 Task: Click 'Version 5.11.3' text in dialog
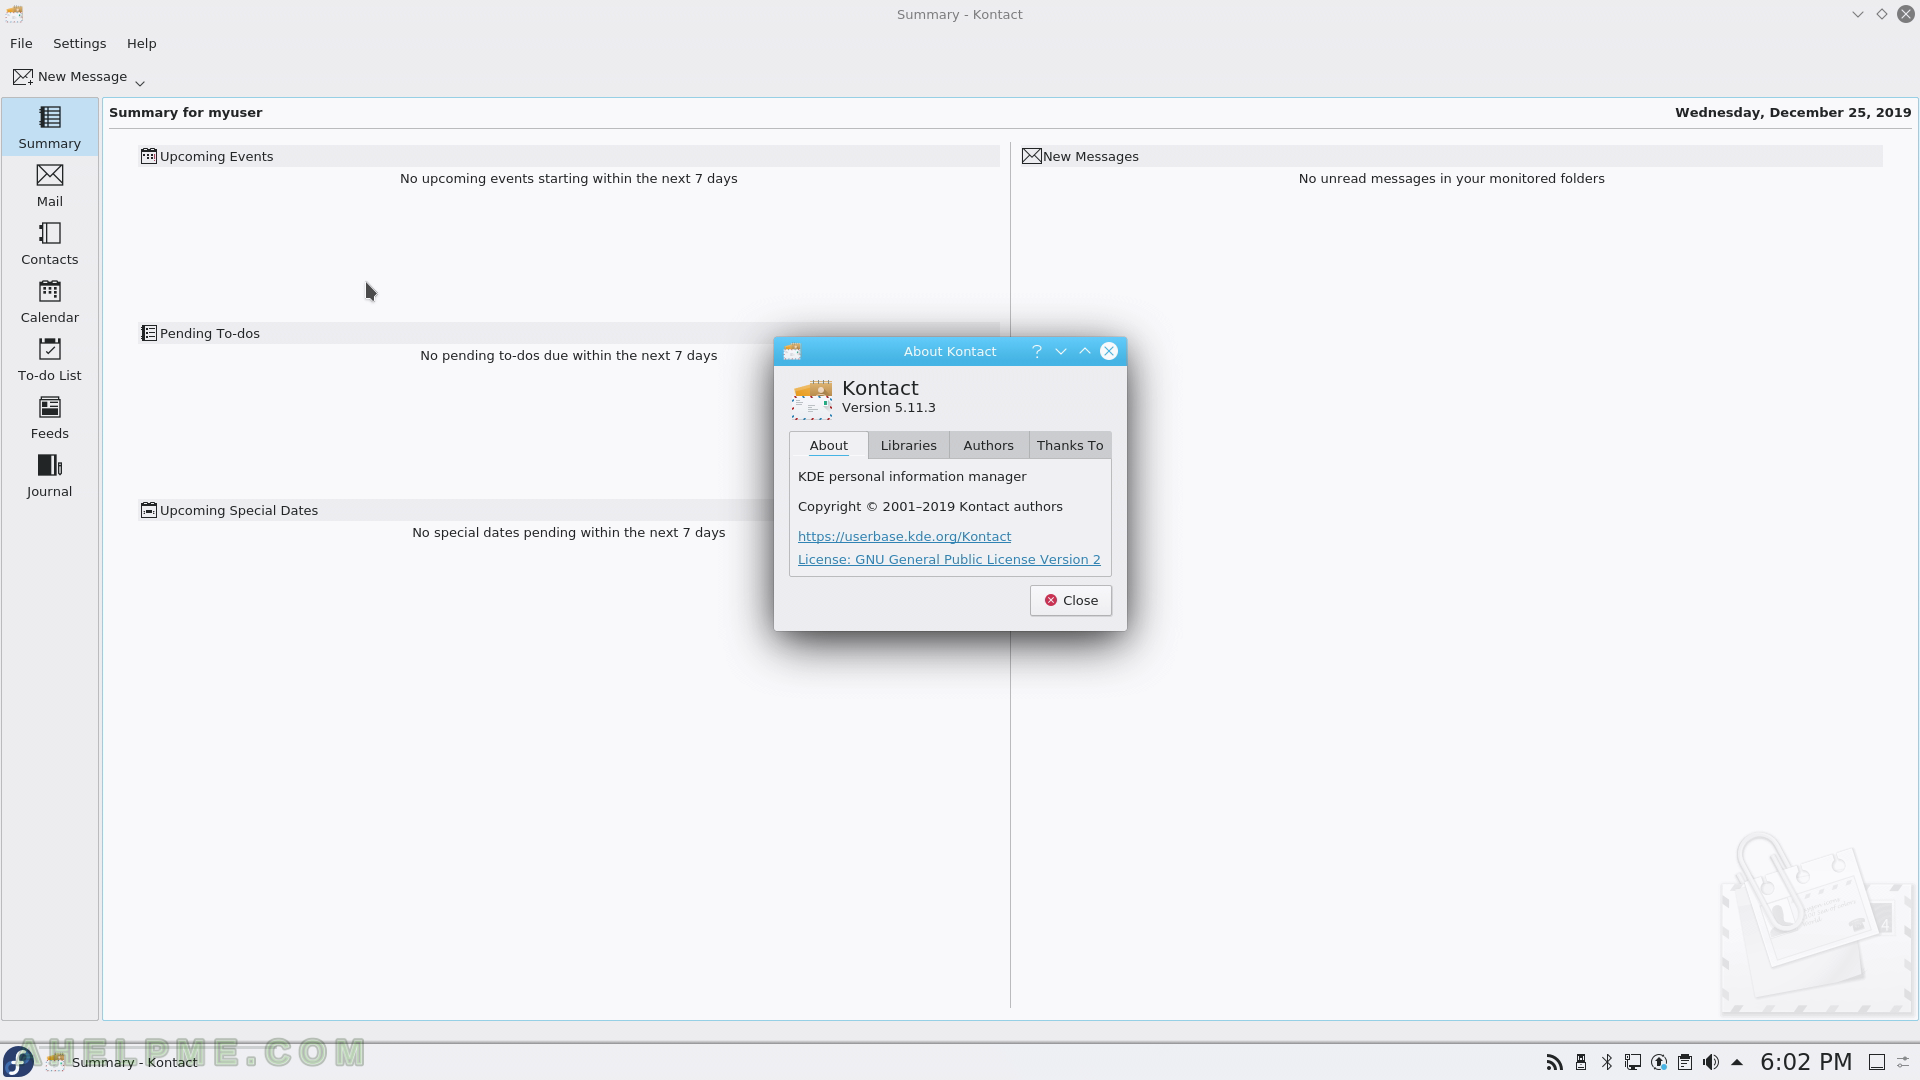click(889, 408)
